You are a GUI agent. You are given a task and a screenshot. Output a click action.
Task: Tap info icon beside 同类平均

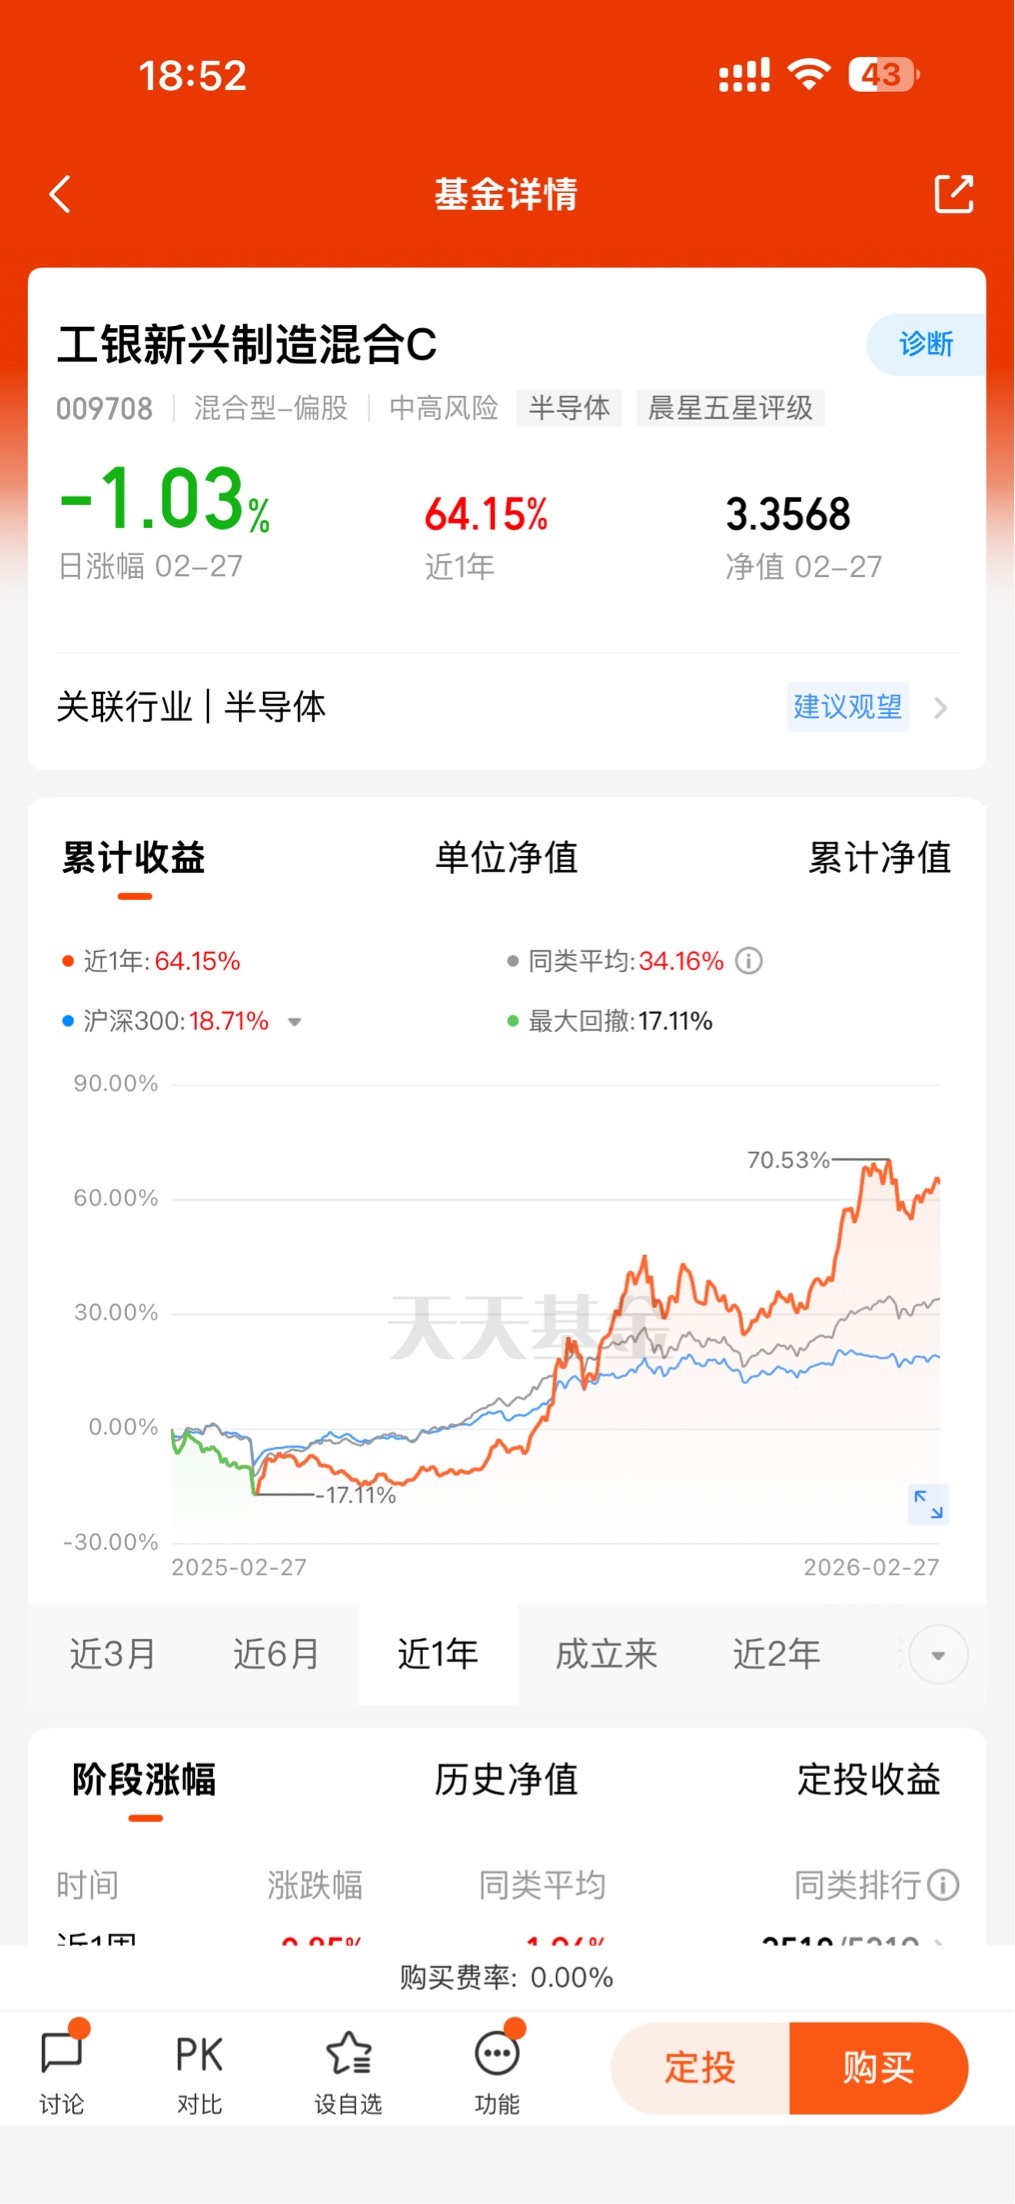(749, 961)
